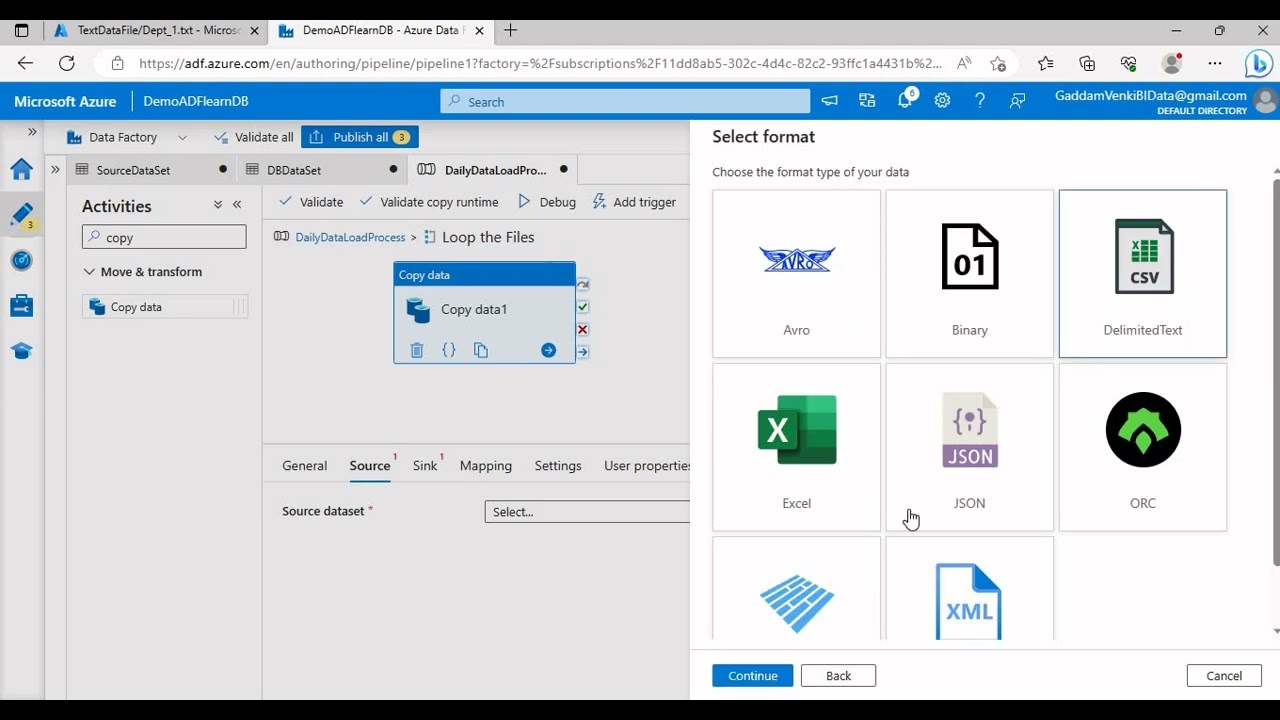
Task: Collapse Move & transform category
Action: coord(143,272)
